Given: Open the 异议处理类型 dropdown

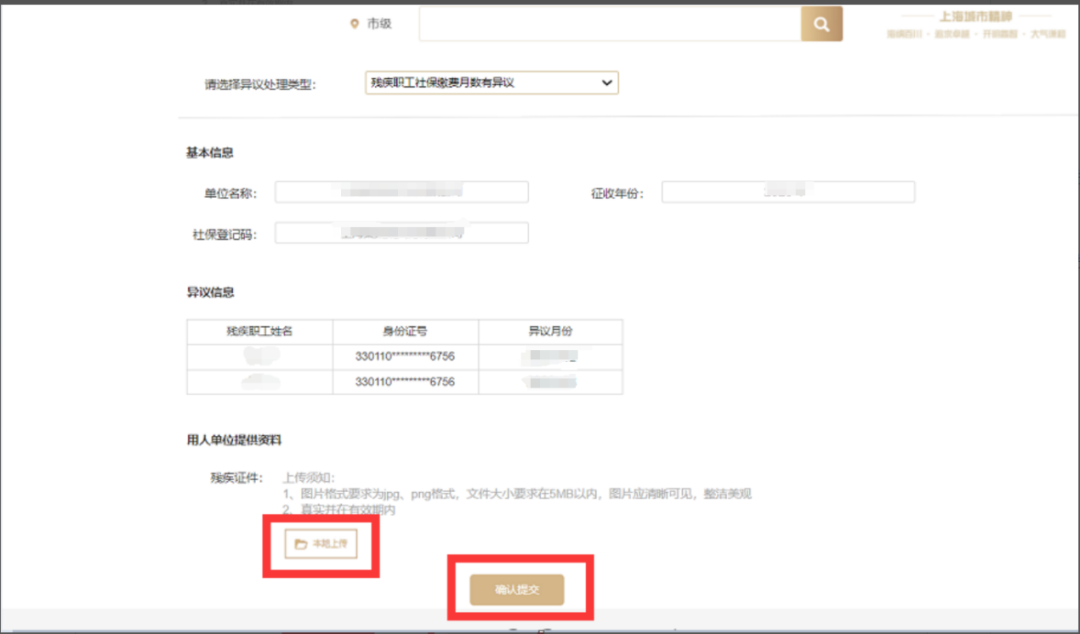Looking at the screenshot, I should pyautogui.click(x=492, y=83).
